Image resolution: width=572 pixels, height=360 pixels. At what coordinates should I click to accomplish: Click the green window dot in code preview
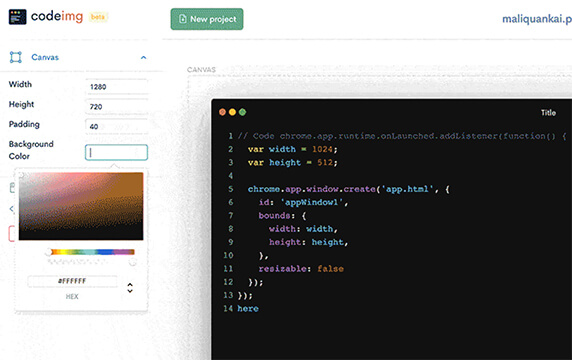[243, 112]
